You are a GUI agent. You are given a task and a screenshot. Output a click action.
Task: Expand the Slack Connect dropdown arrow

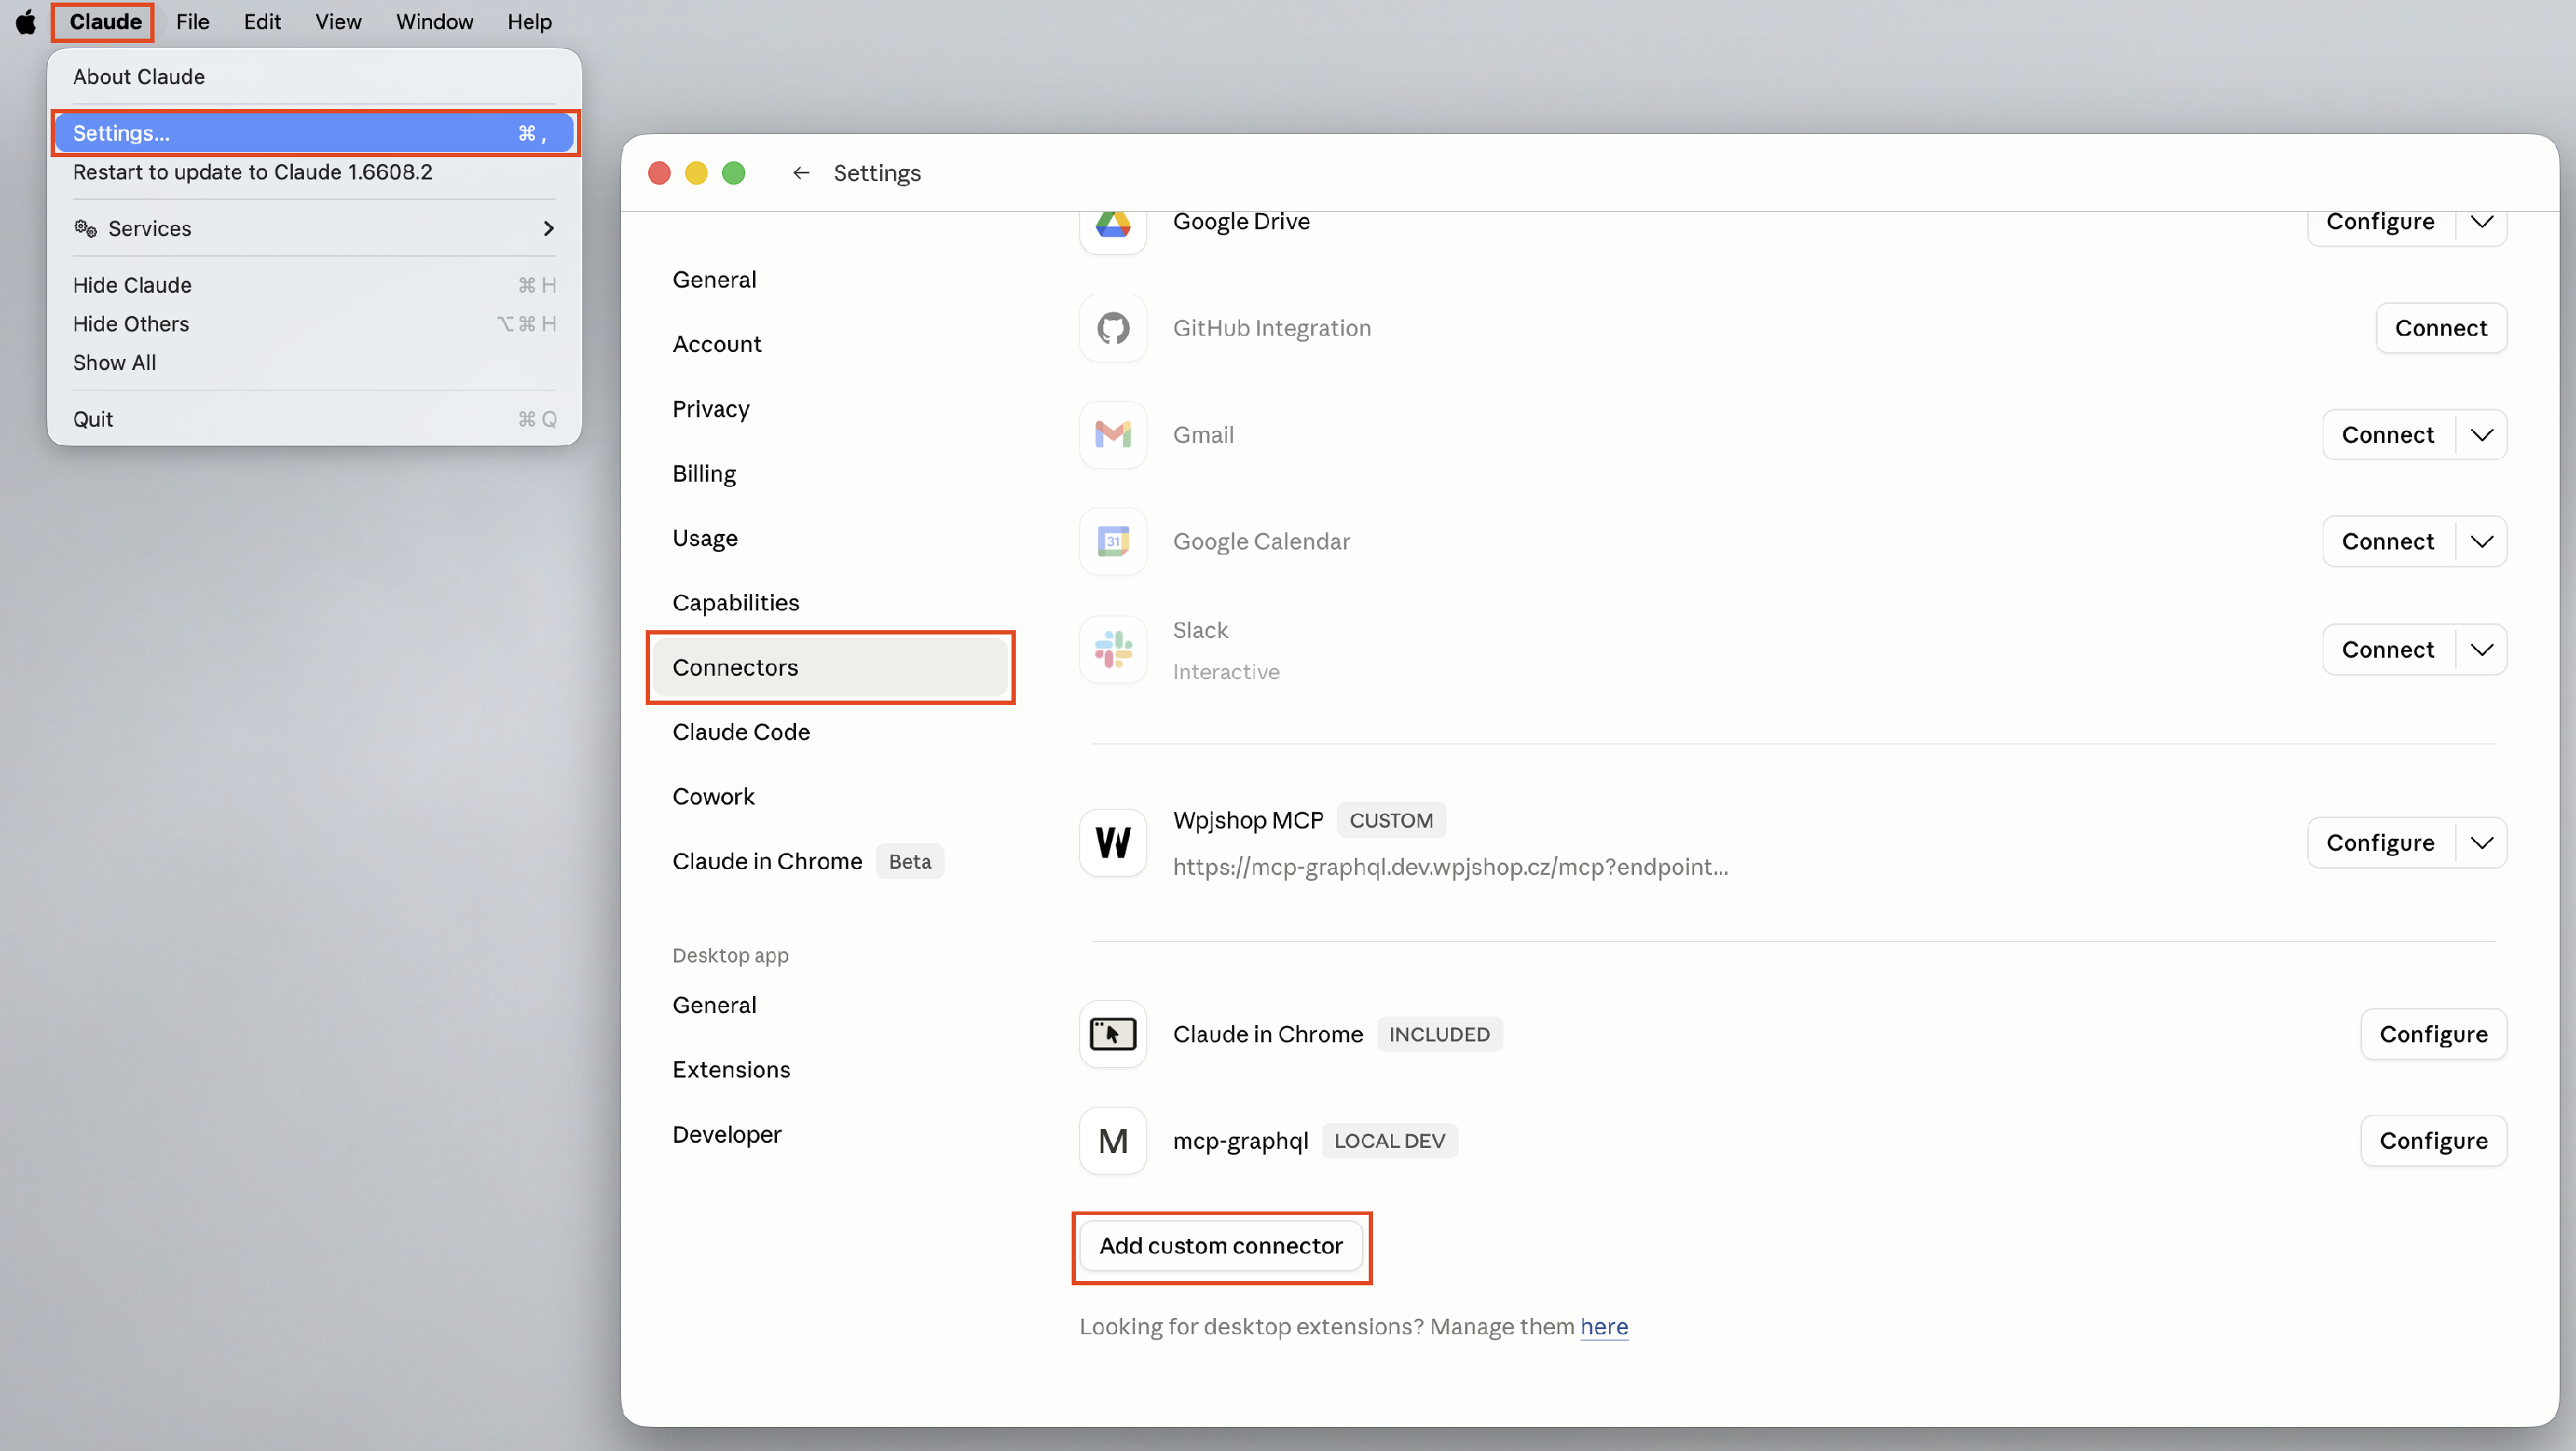click(2482, 650)
